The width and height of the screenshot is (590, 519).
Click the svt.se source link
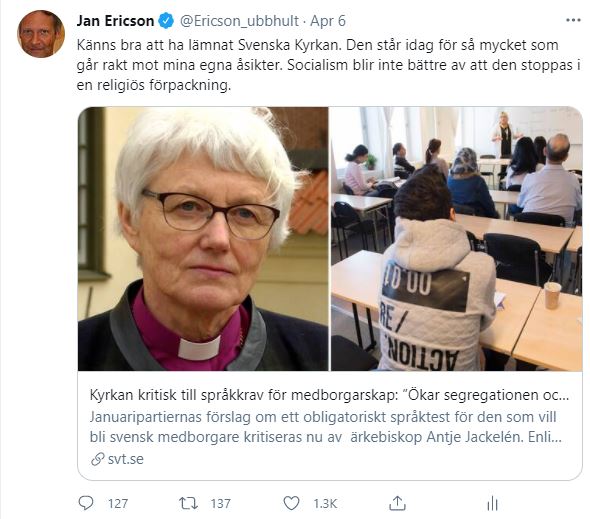[x=125, y=459]
